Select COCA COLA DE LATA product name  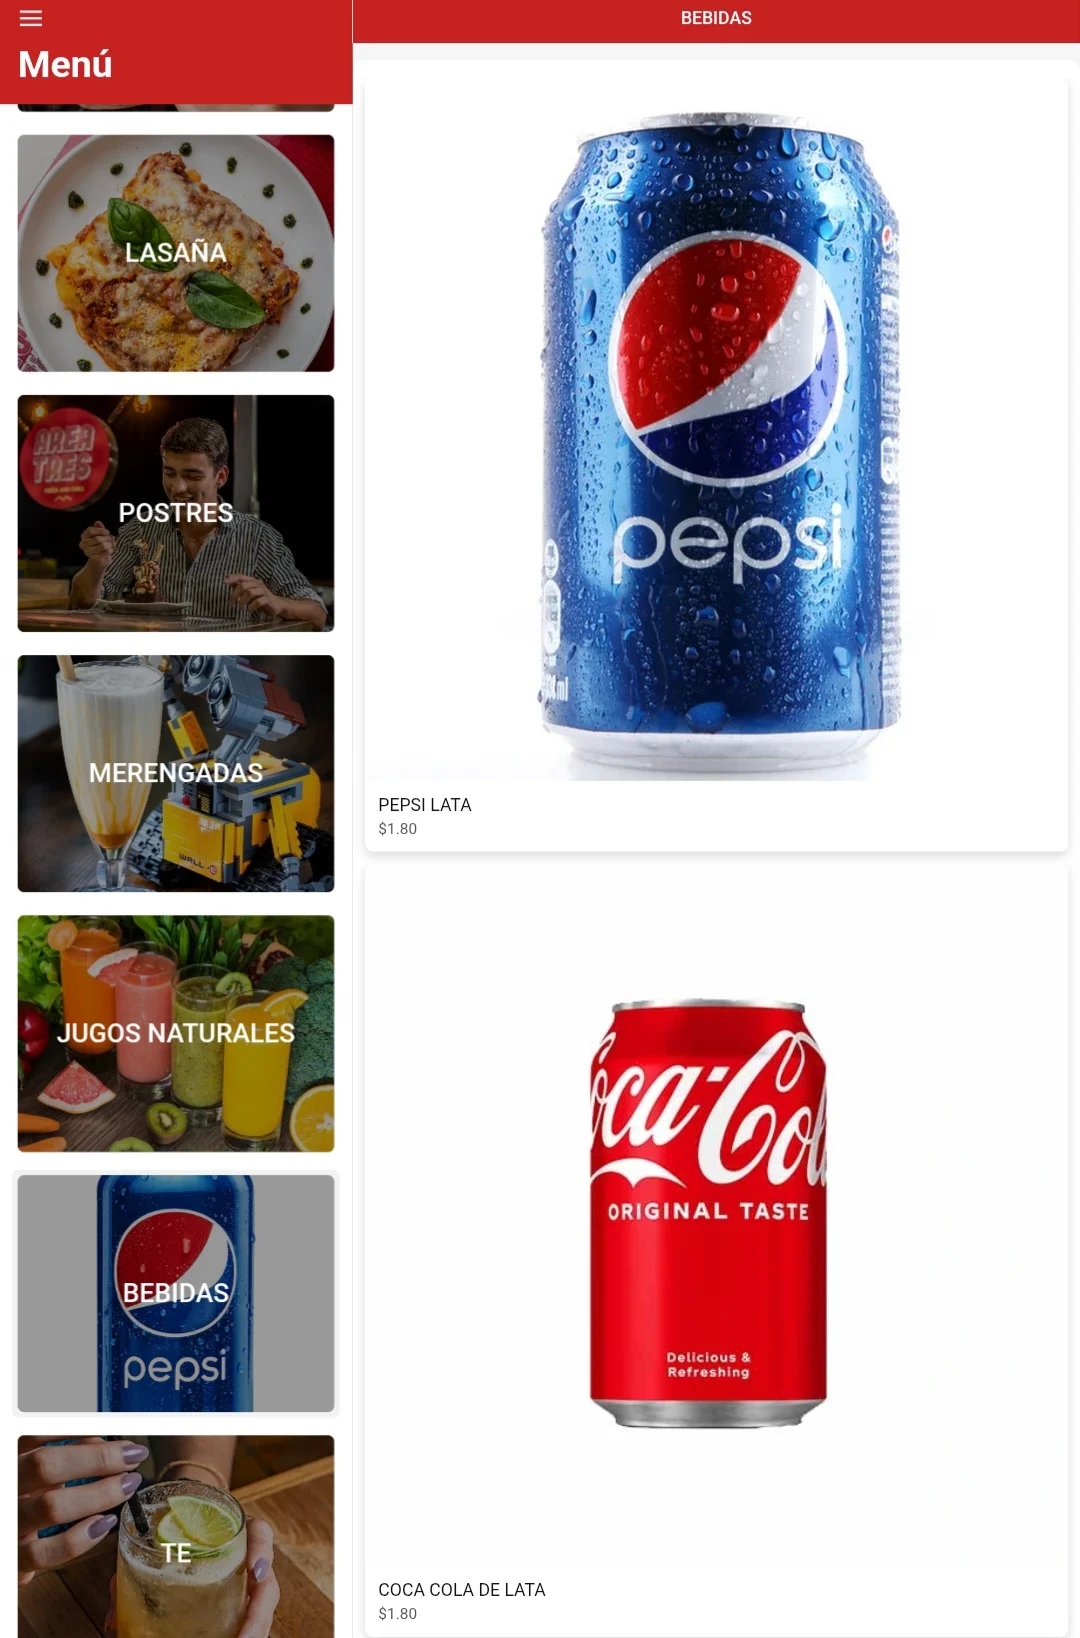click(462, 1590)
